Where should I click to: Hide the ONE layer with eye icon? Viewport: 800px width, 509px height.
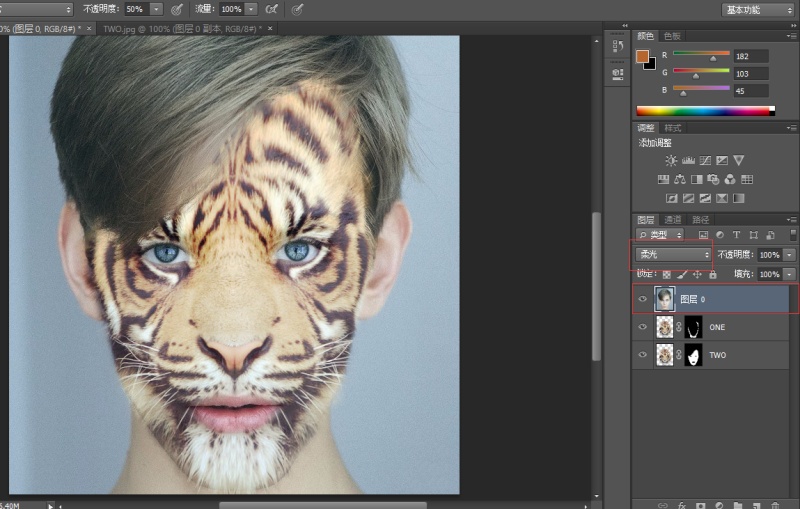coord(643,327)
